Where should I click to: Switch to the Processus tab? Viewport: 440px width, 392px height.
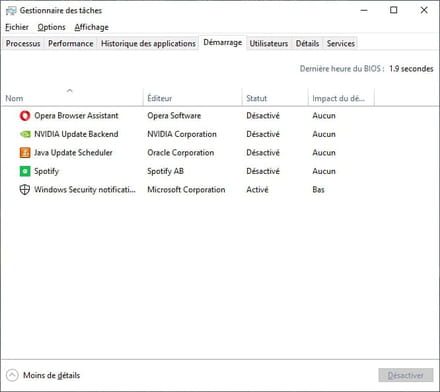click(x=23, y=44)
